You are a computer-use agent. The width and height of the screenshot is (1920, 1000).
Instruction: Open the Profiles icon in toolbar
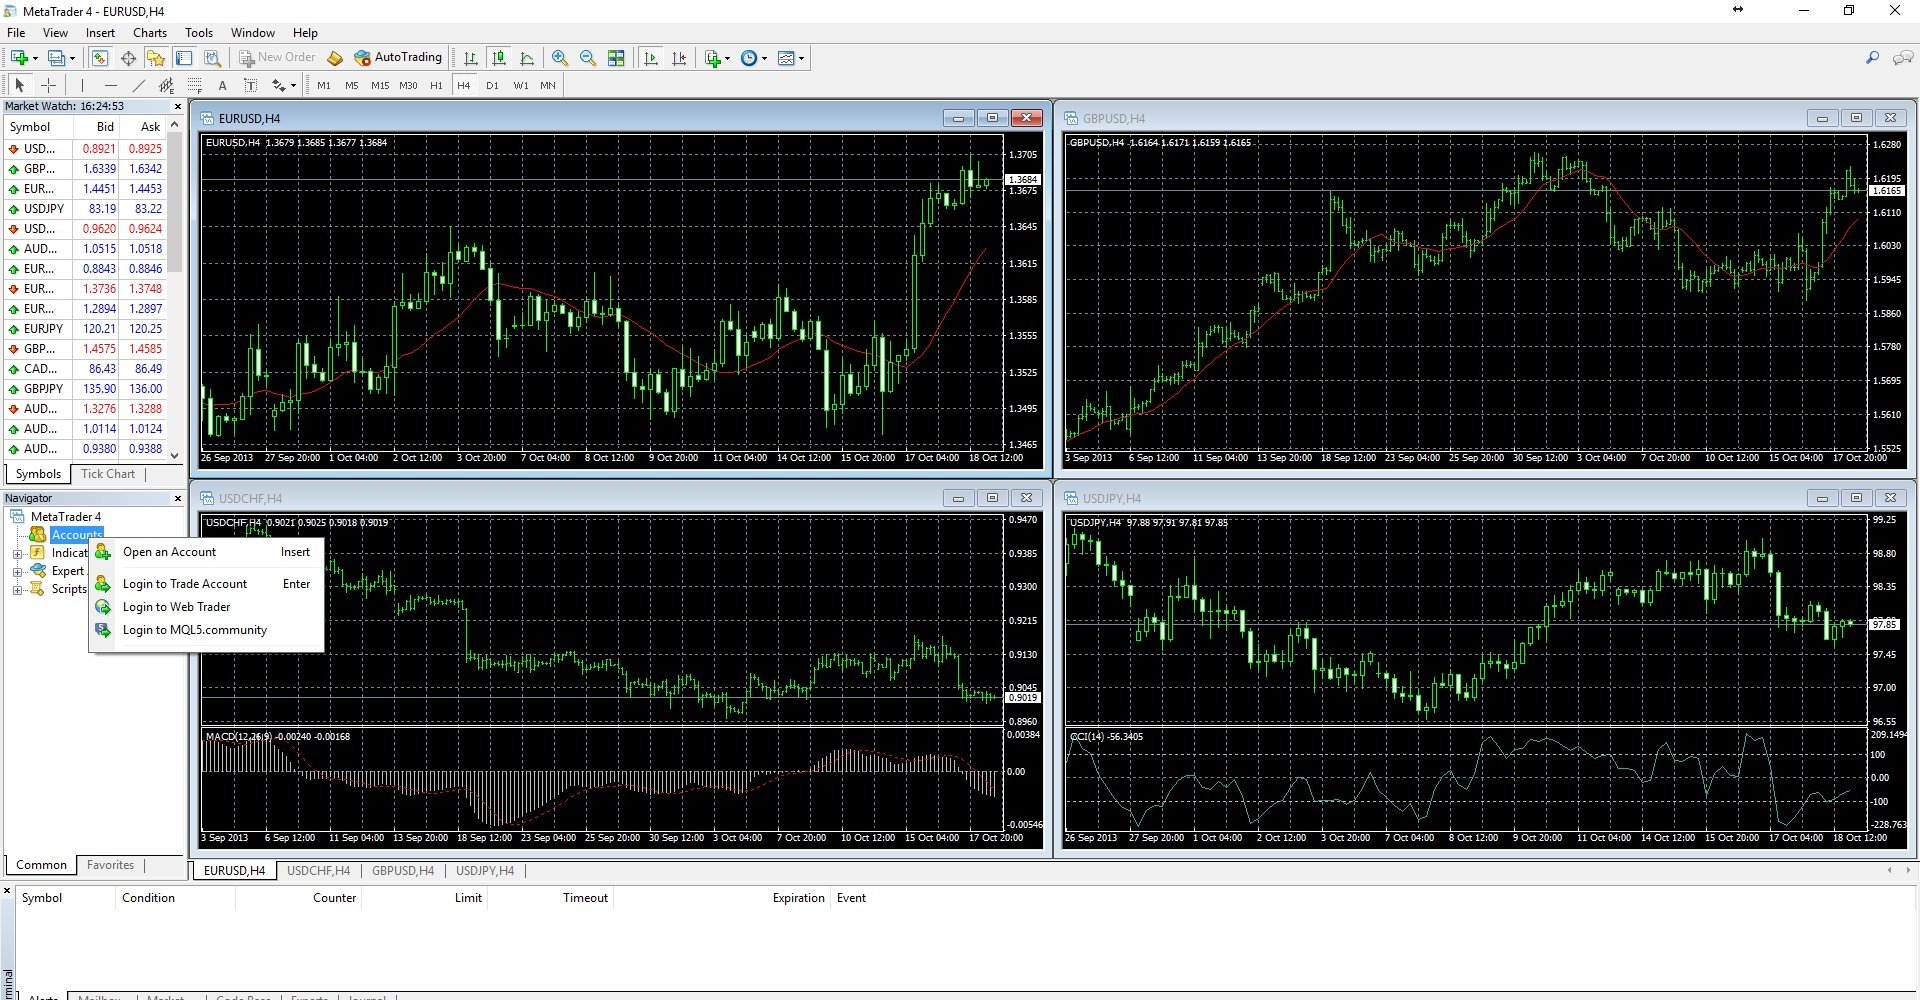pos(57,58)
